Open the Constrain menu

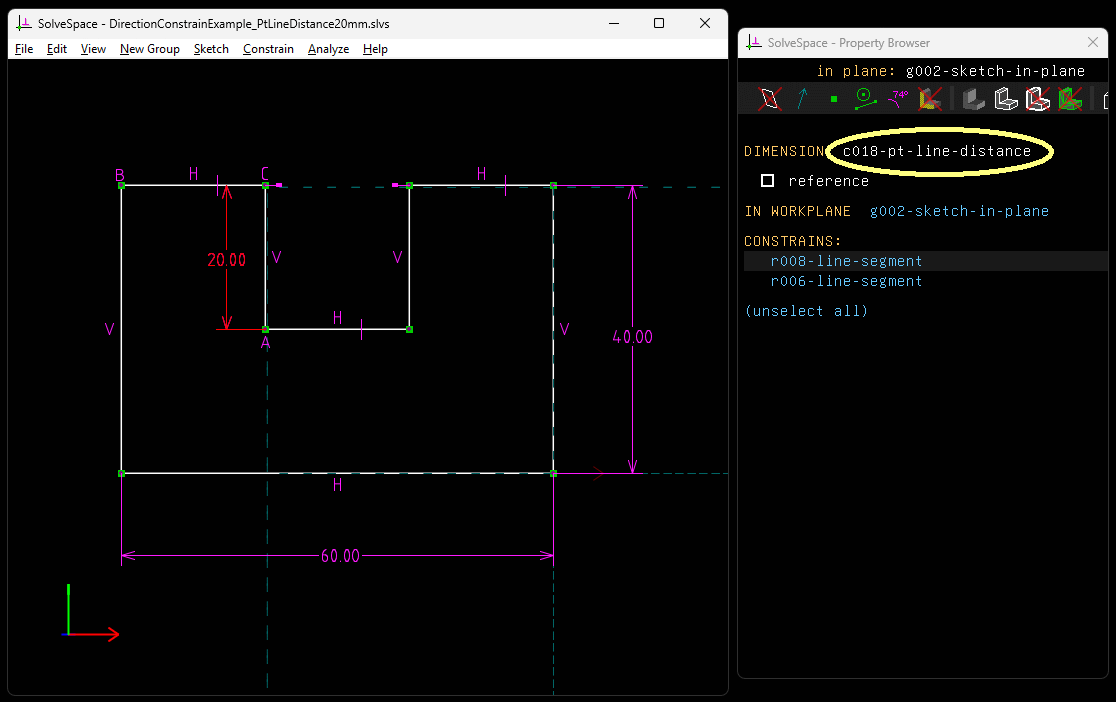click(x=268, y=49)
